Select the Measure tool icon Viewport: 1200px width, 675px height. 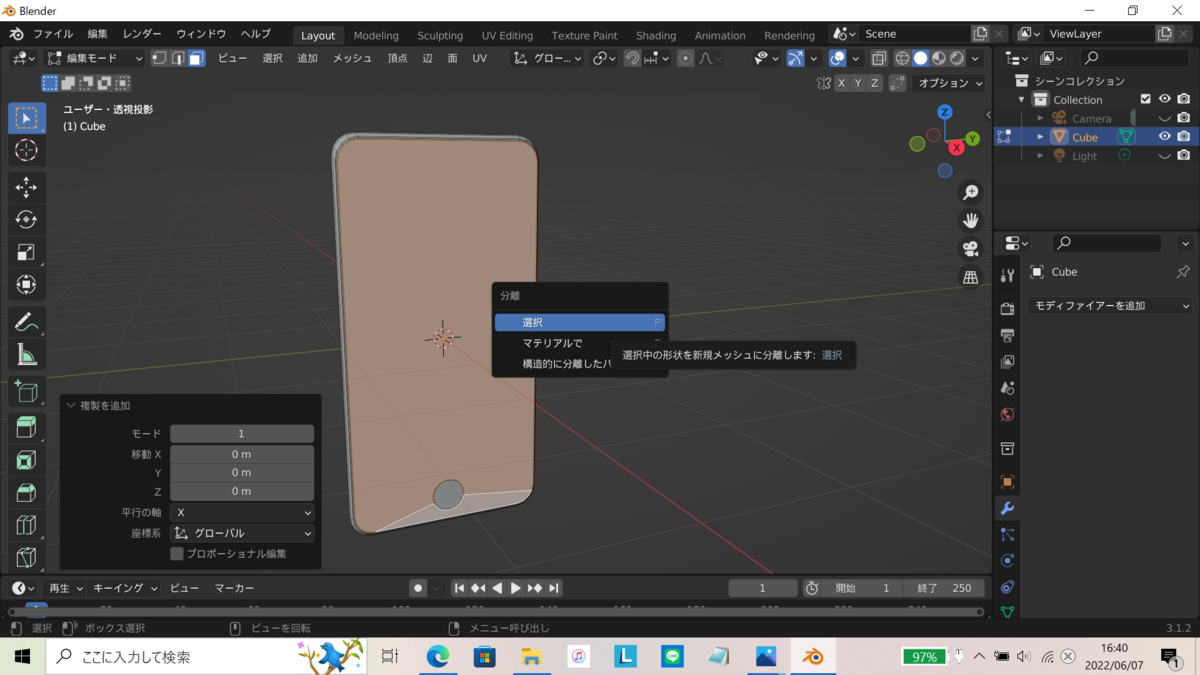(x=27, y=355)
